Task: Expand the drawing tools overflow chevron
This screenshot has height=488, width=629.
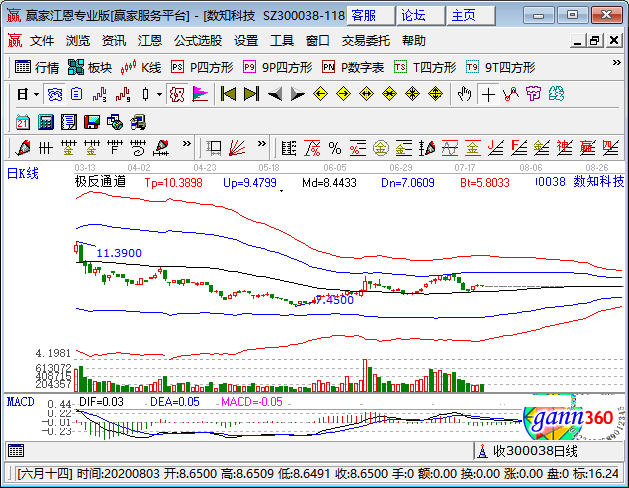Action: [187, 144]
